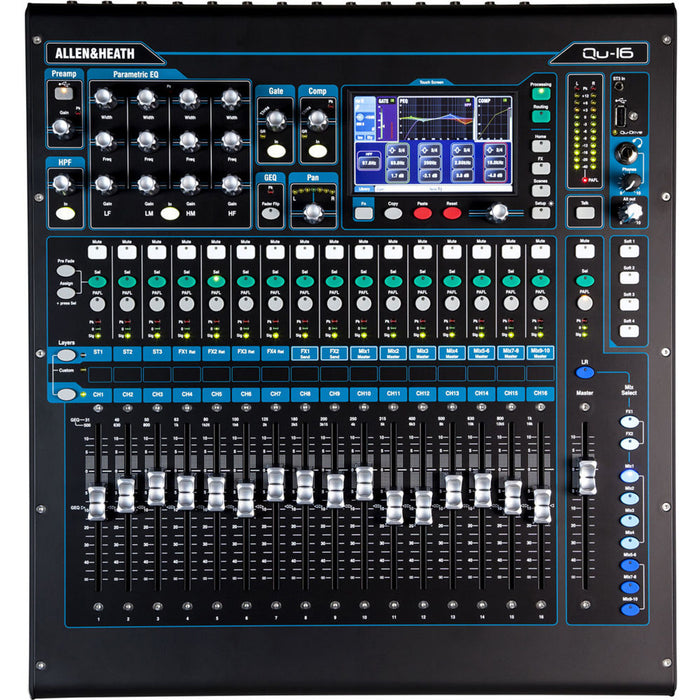Adjust the Phones level knob

click(x=631, y=182)
